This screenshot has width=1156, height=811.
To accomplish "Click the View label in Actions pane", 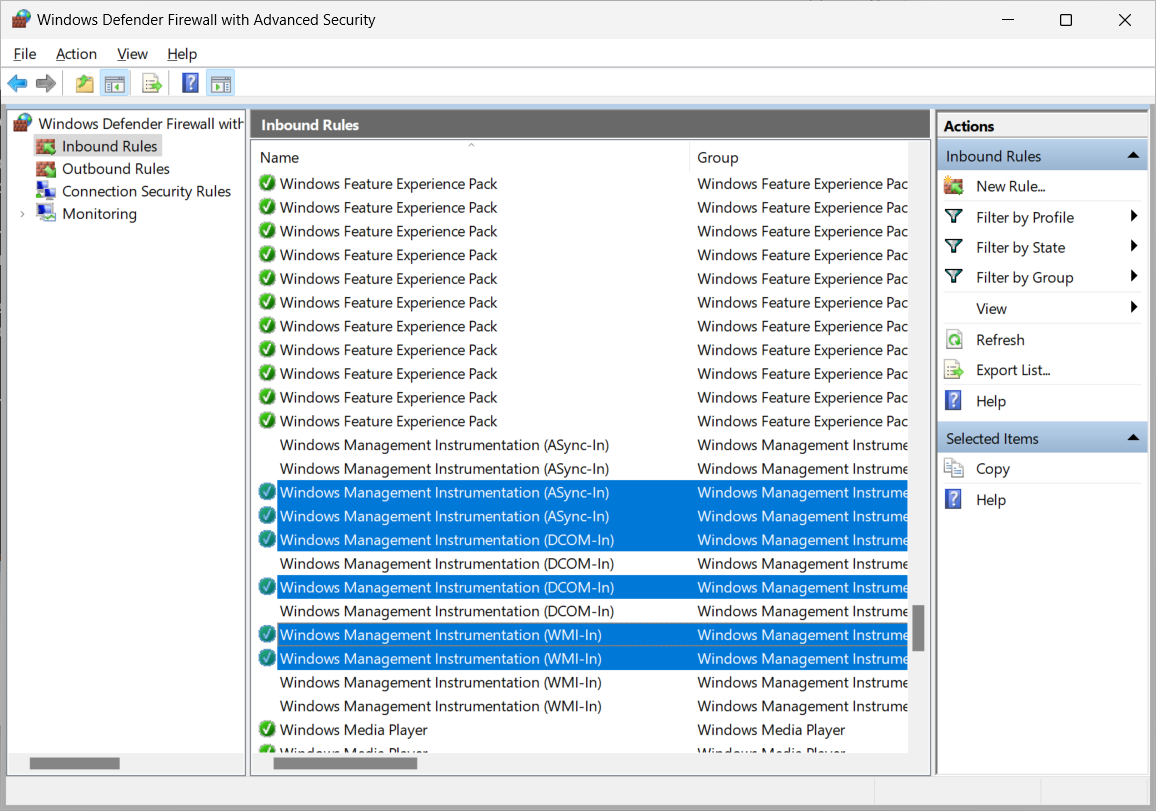I will [x=991, y=308].
